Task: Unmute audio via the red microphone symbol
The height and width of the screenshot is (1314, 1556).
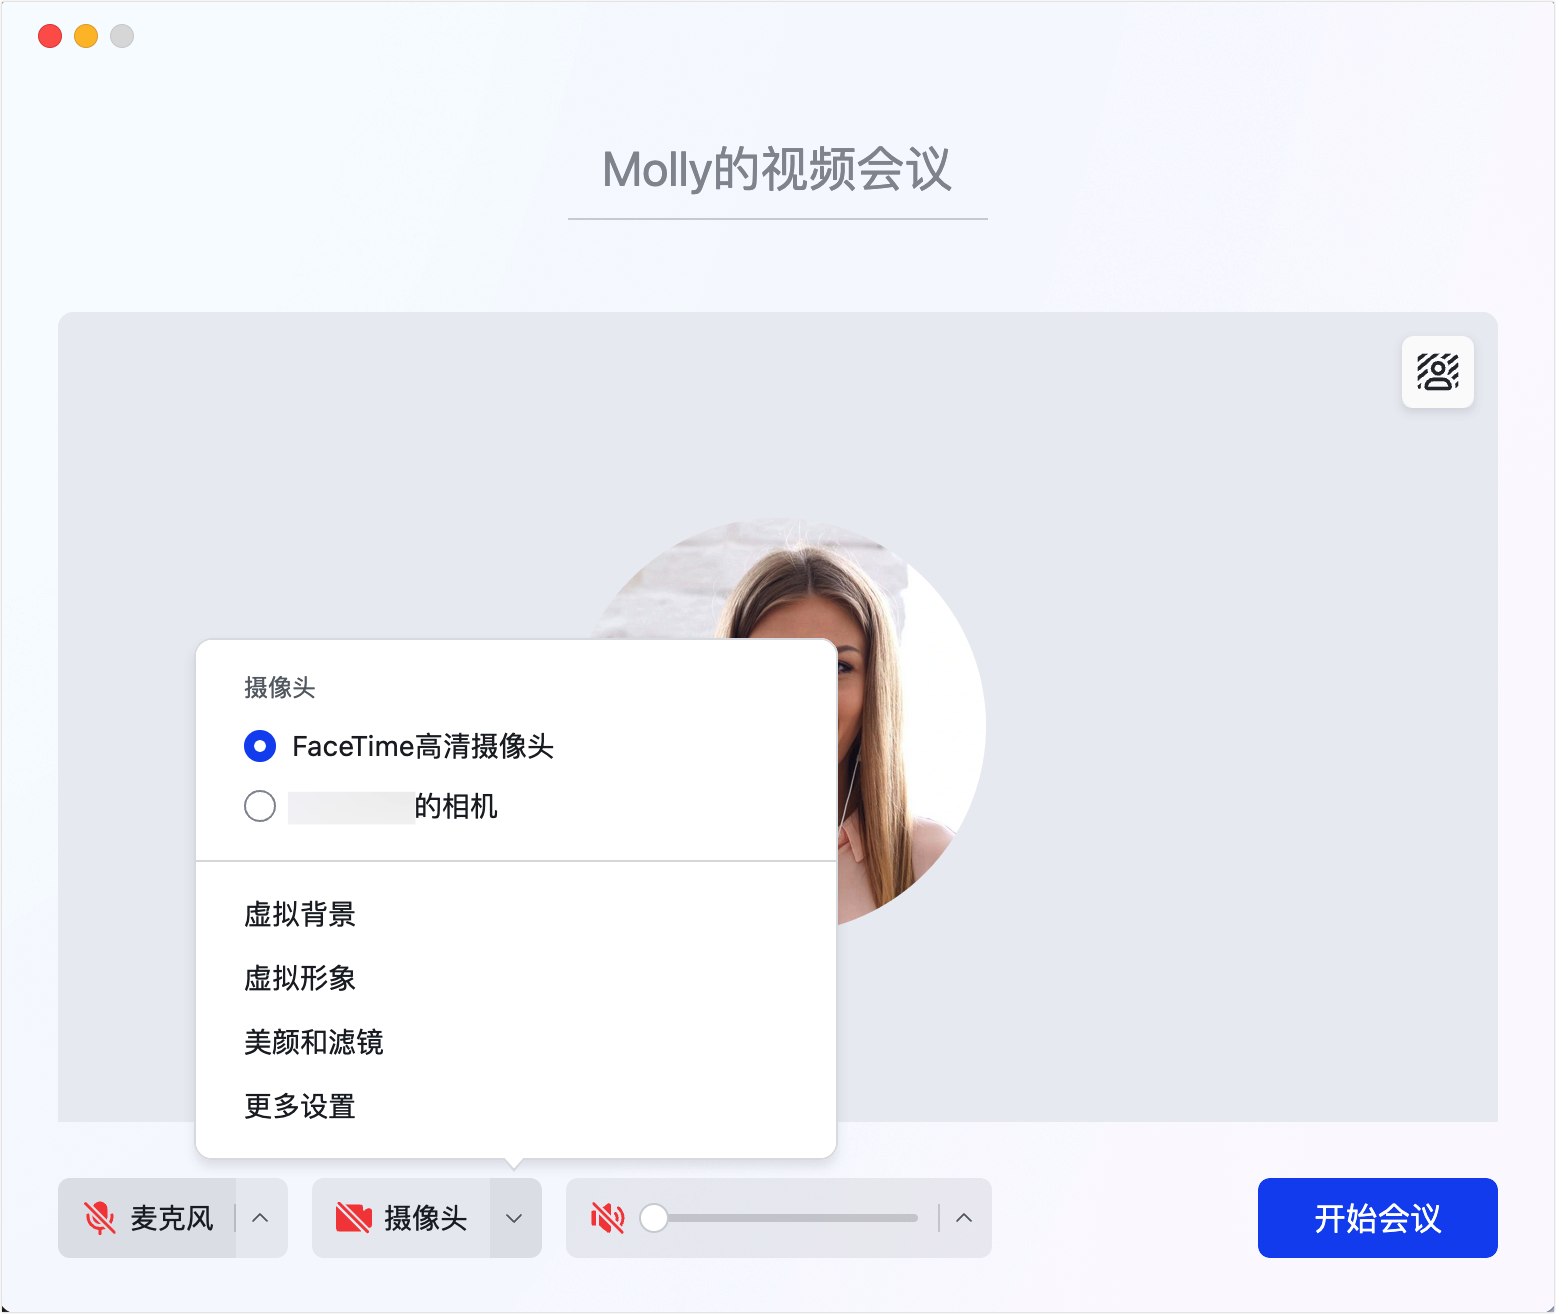Action: tap(100, 1218)
